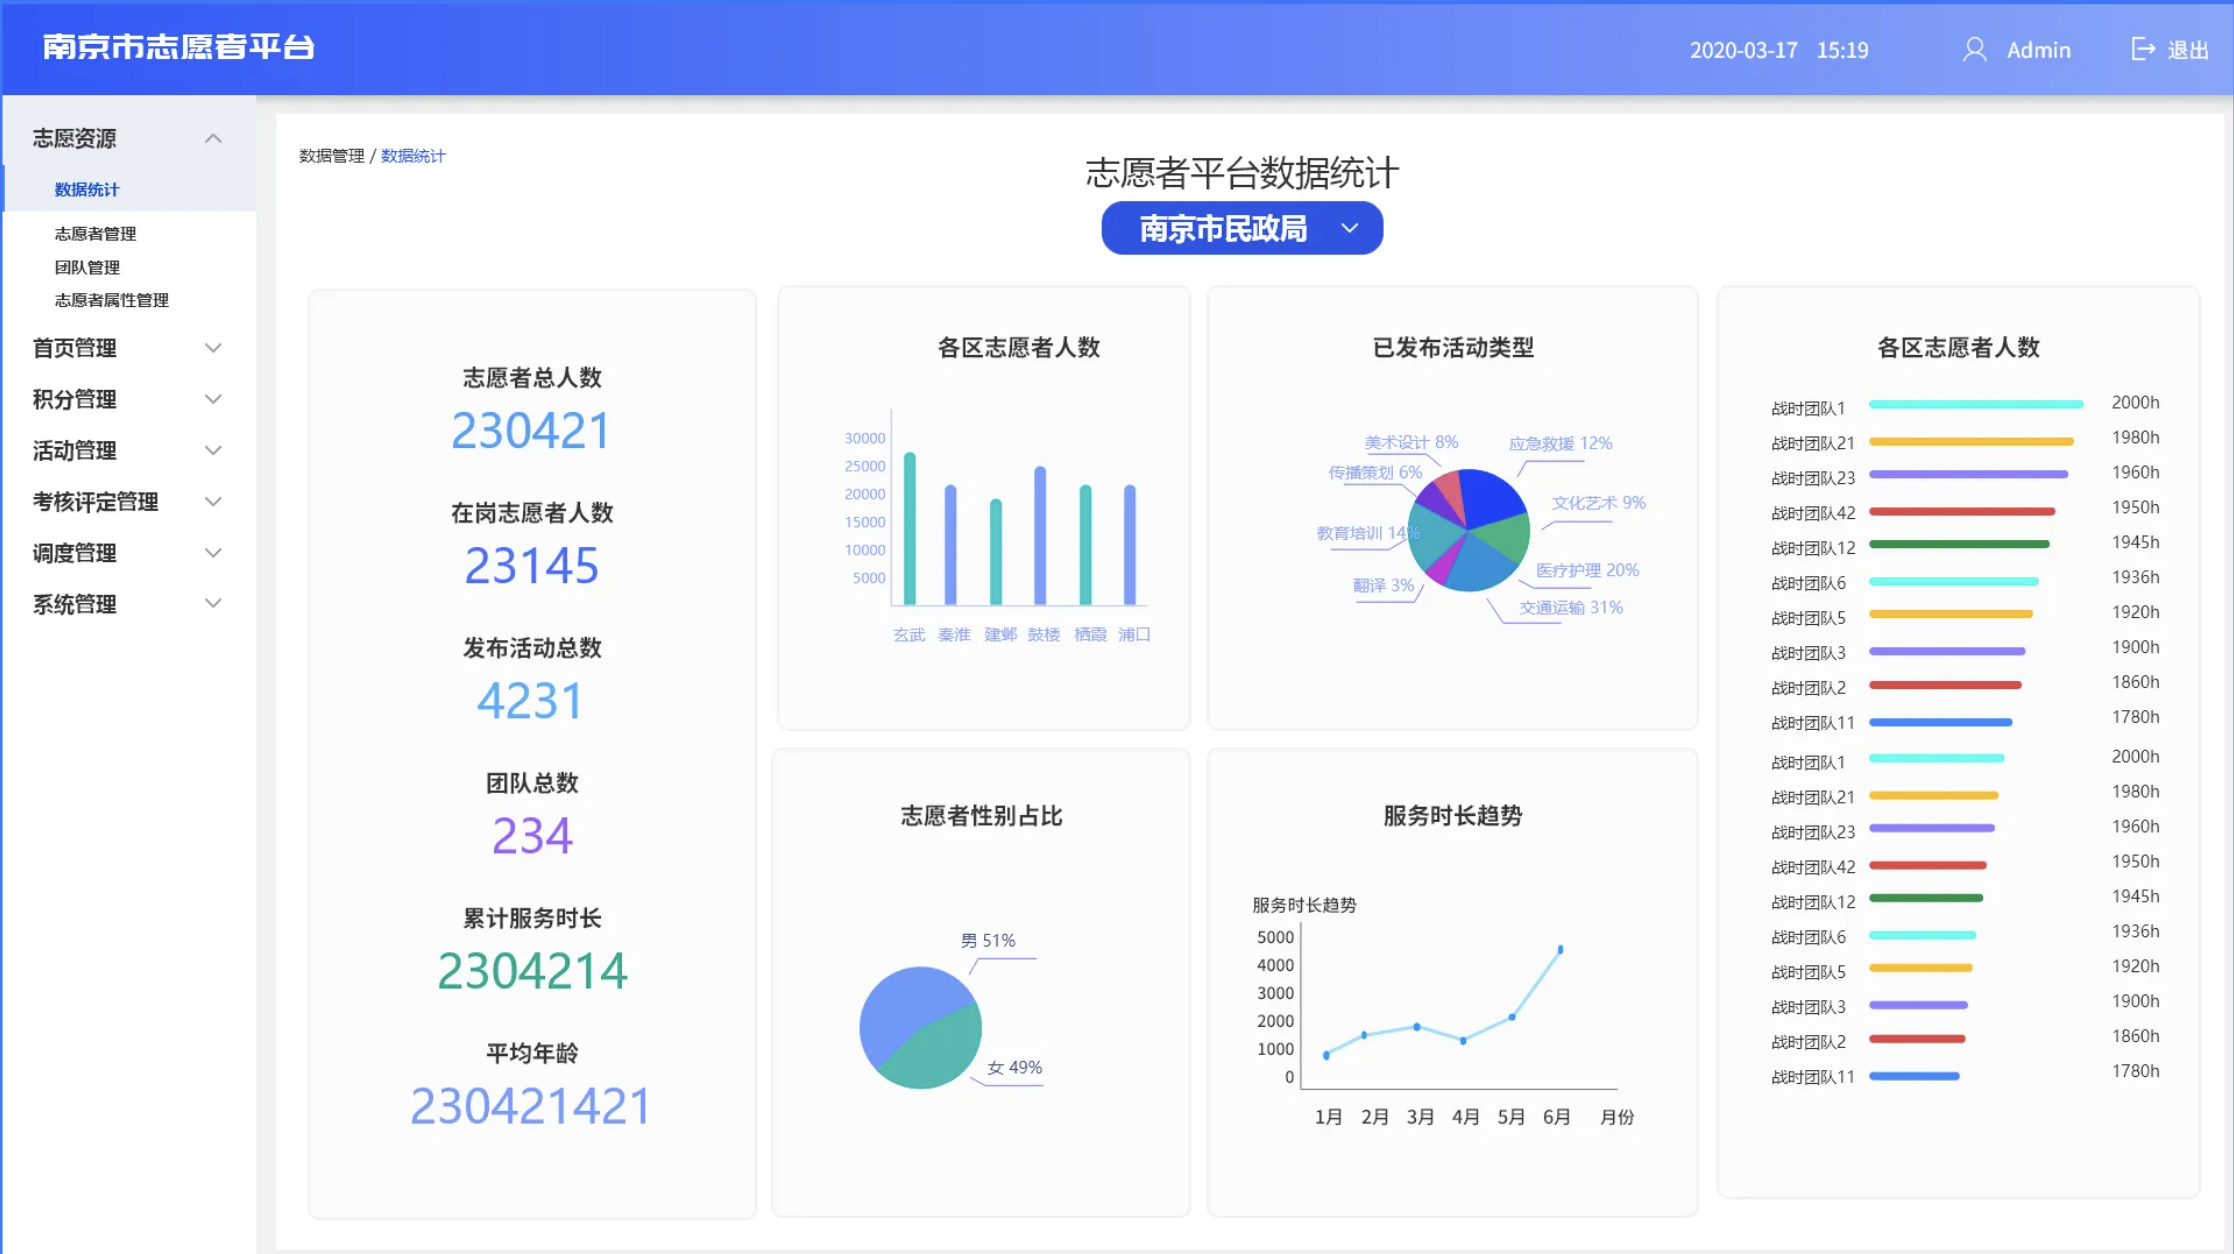Click the 累计服务时长 value 2304214
The image size is (2234, 1254).
click(x=532, y=971)
